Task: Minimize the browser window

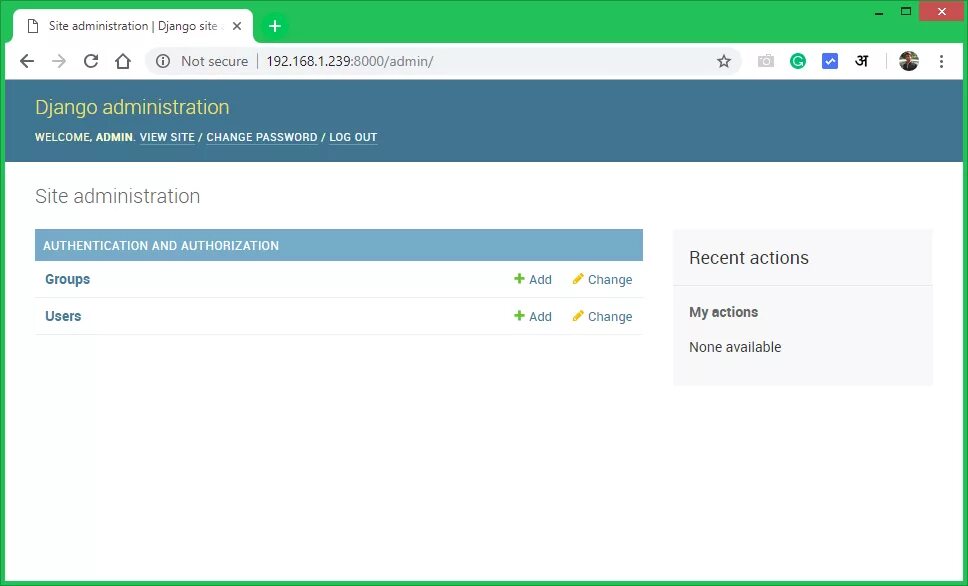Action: coord(879,12)
